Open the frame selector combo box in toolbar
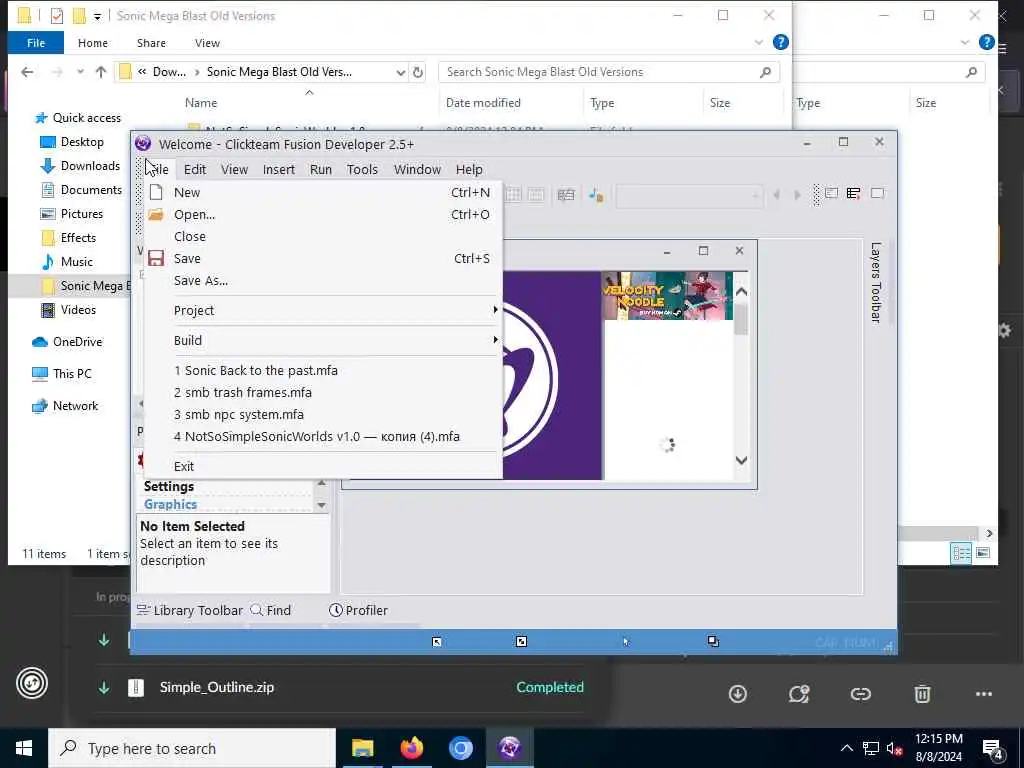 click(689, 195)
